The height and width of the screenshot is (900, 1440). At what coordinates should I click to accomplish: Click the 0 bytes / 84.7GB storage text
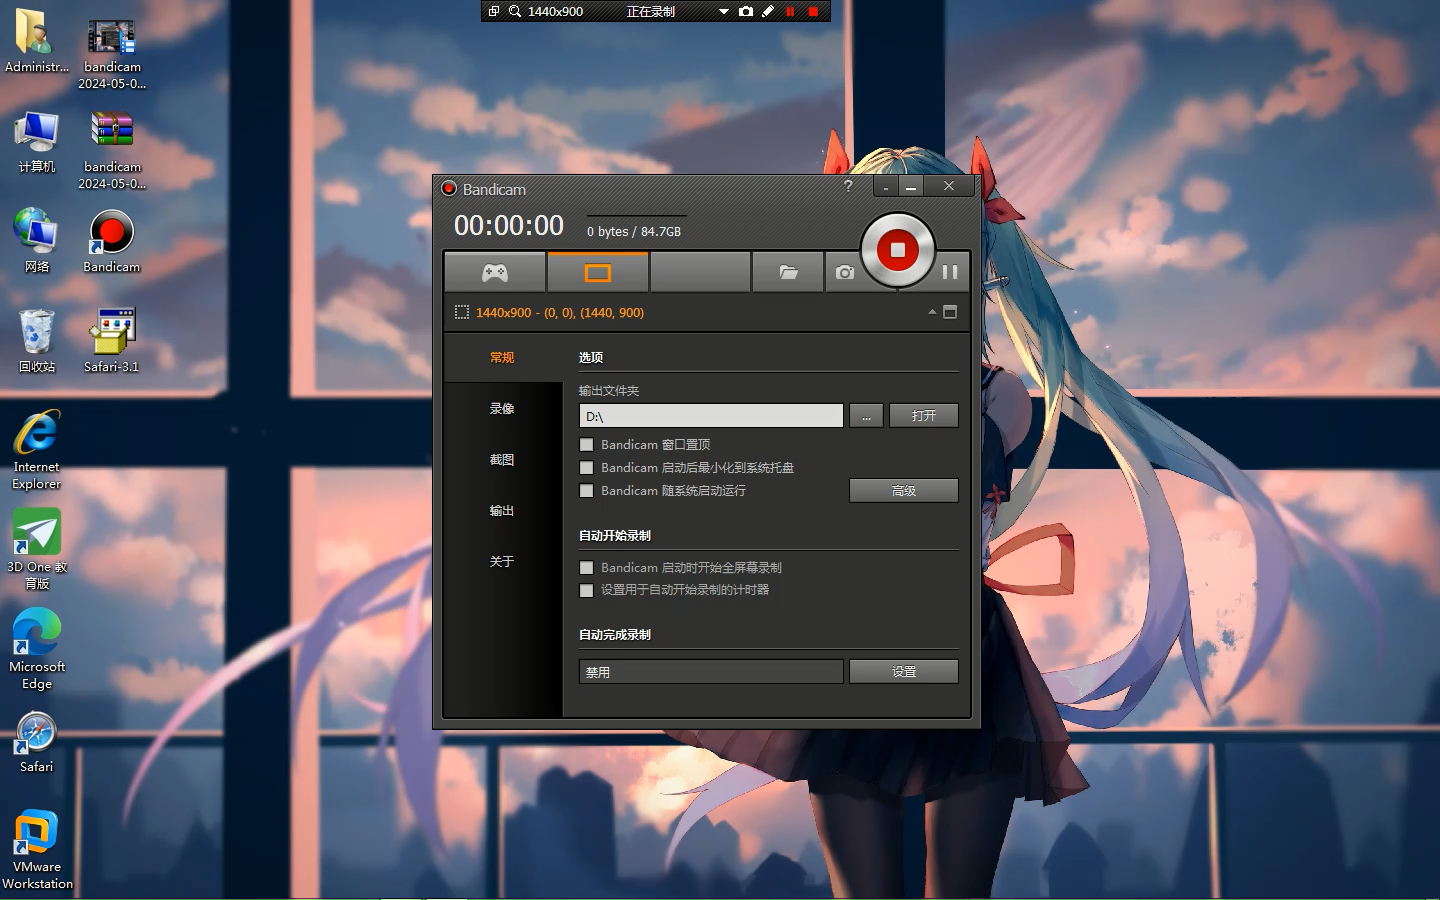click(634, 231)
